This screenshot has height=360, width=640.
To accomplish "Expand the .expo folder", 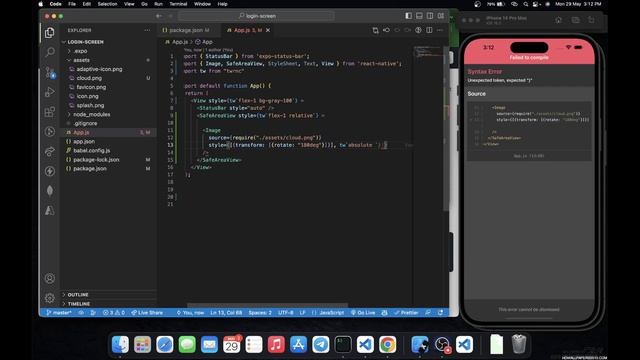I will click(108, 51).
